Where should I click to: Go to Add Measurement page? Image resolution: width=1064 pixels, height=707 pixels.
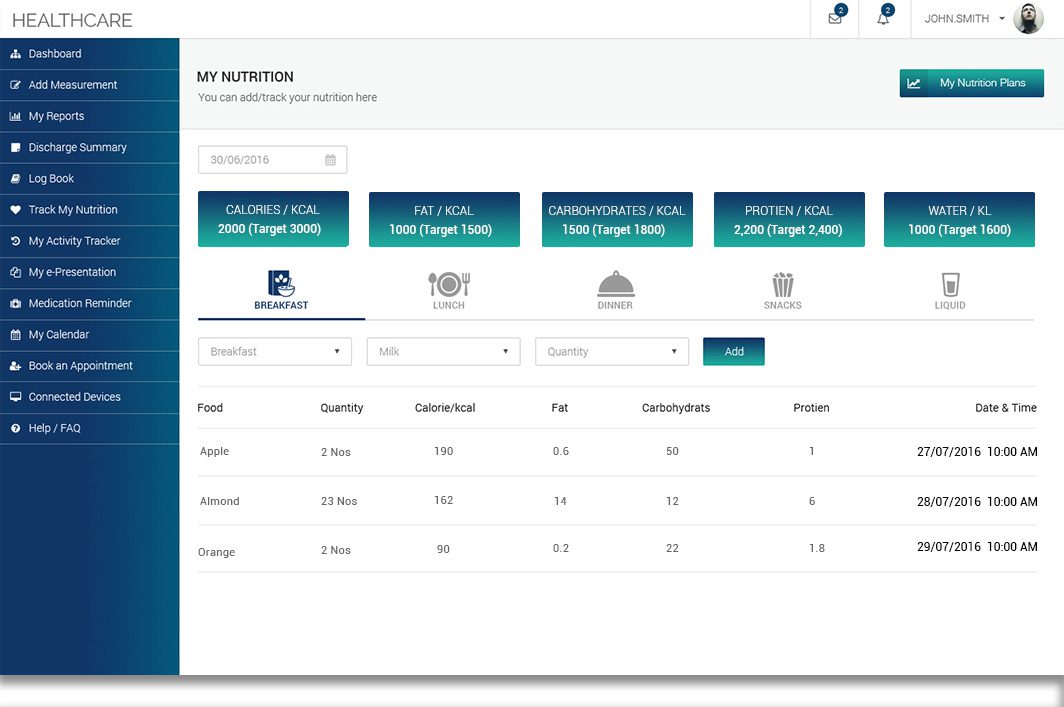(90, 85)
